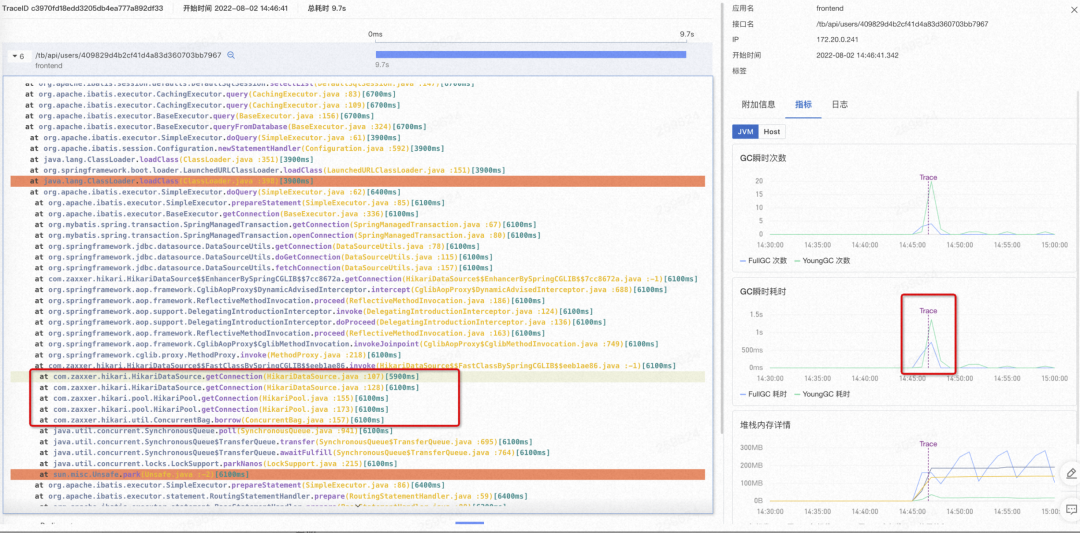Toggle the FullGC 次数 legend series
The image size is (1080, 533).
(x=762, y=261)
